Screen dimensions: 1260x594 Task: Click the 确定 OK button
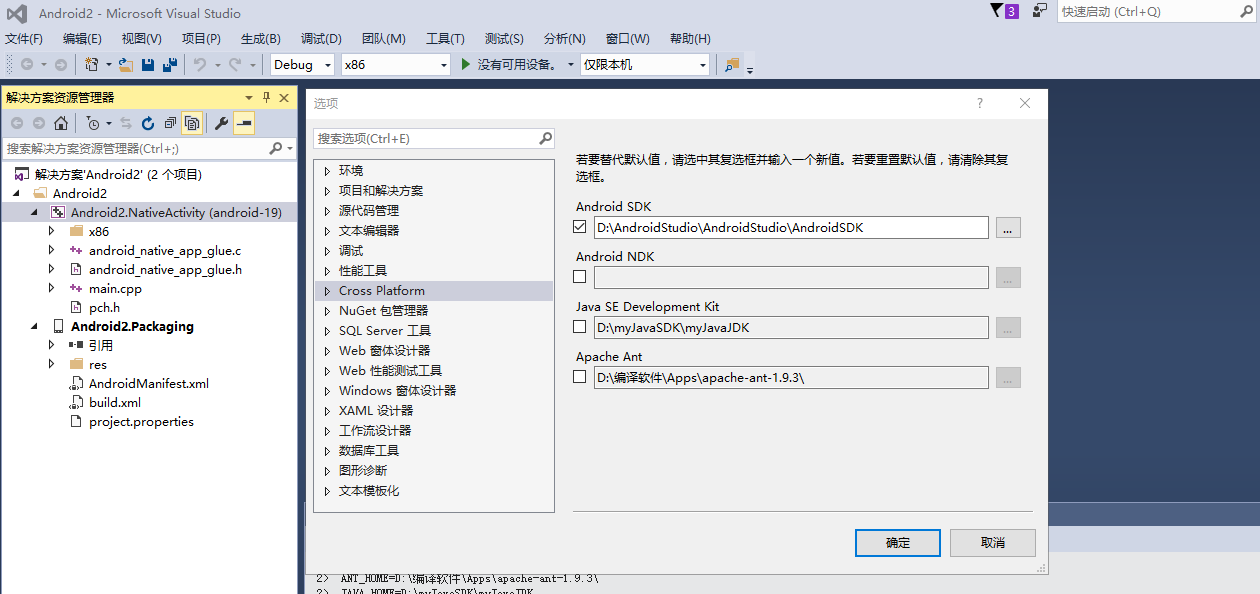(x=898, y=543)
